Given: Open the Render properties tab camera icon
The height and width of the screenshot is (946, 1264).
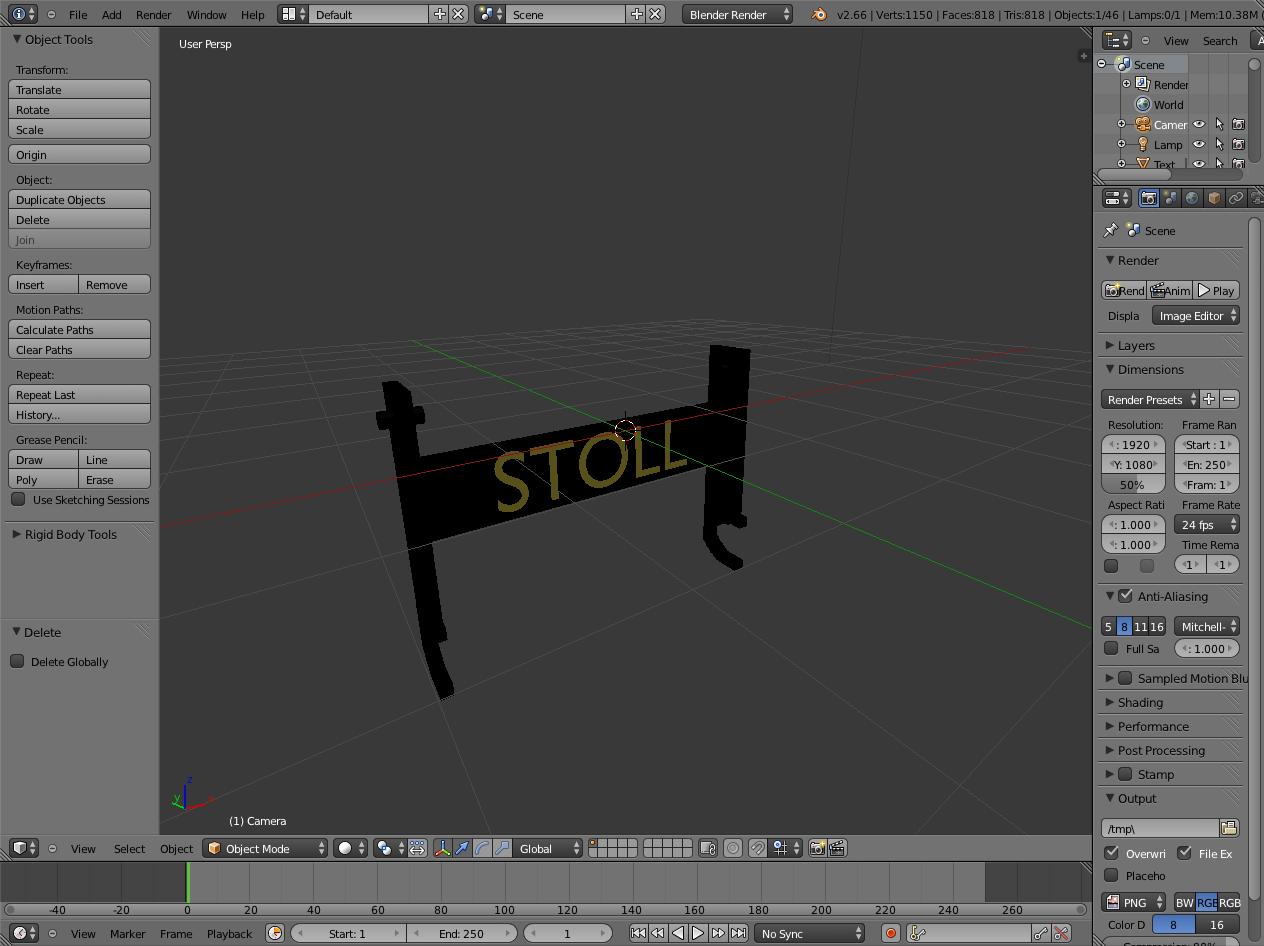Looking at the screenshot, I should click(1148, 198).
